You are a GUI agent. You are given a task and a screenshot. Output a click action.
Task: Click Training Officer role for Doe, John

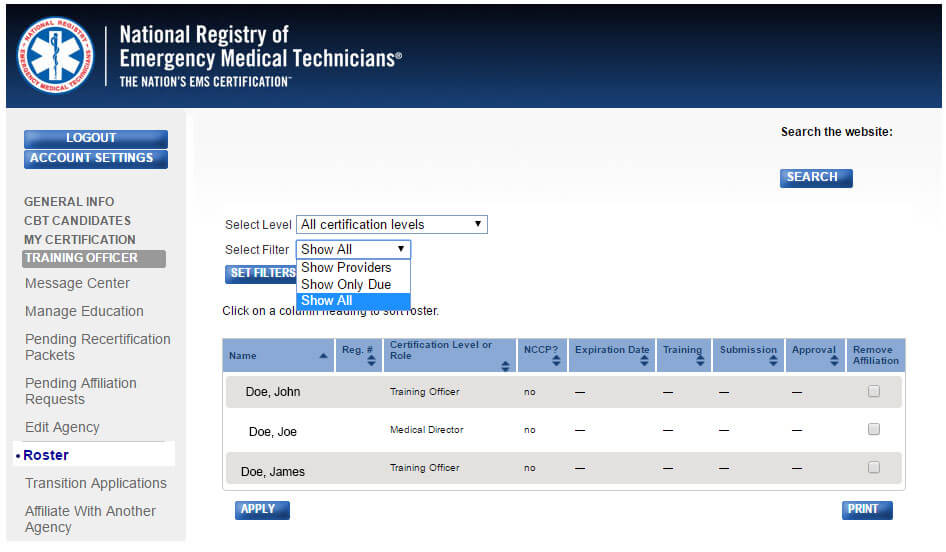pyautogui.click(x=425, y=392)
